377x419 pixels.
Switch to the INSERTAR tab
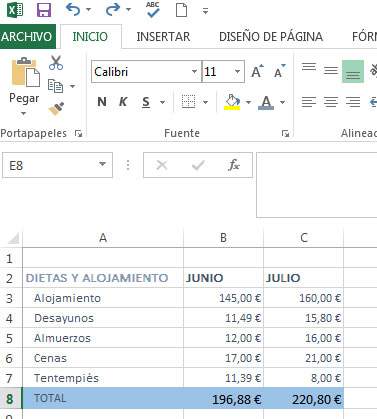pos(163,36)
